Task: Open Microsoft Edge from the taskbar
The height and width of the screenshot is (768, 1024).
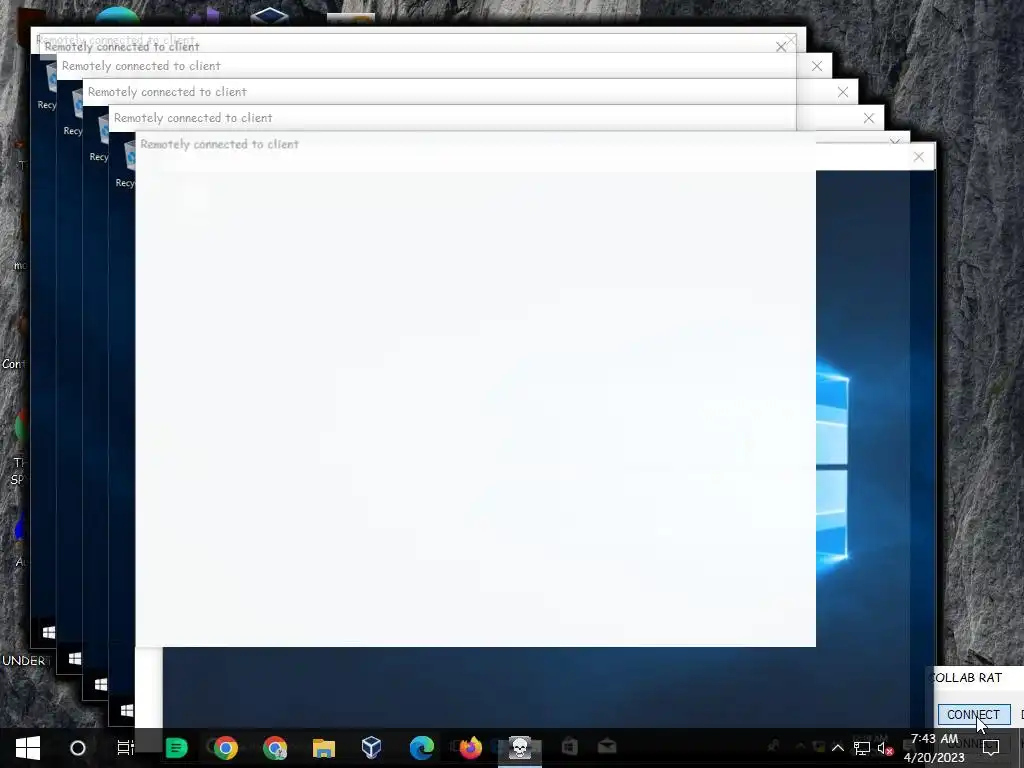Action: [x=422, y=748]
